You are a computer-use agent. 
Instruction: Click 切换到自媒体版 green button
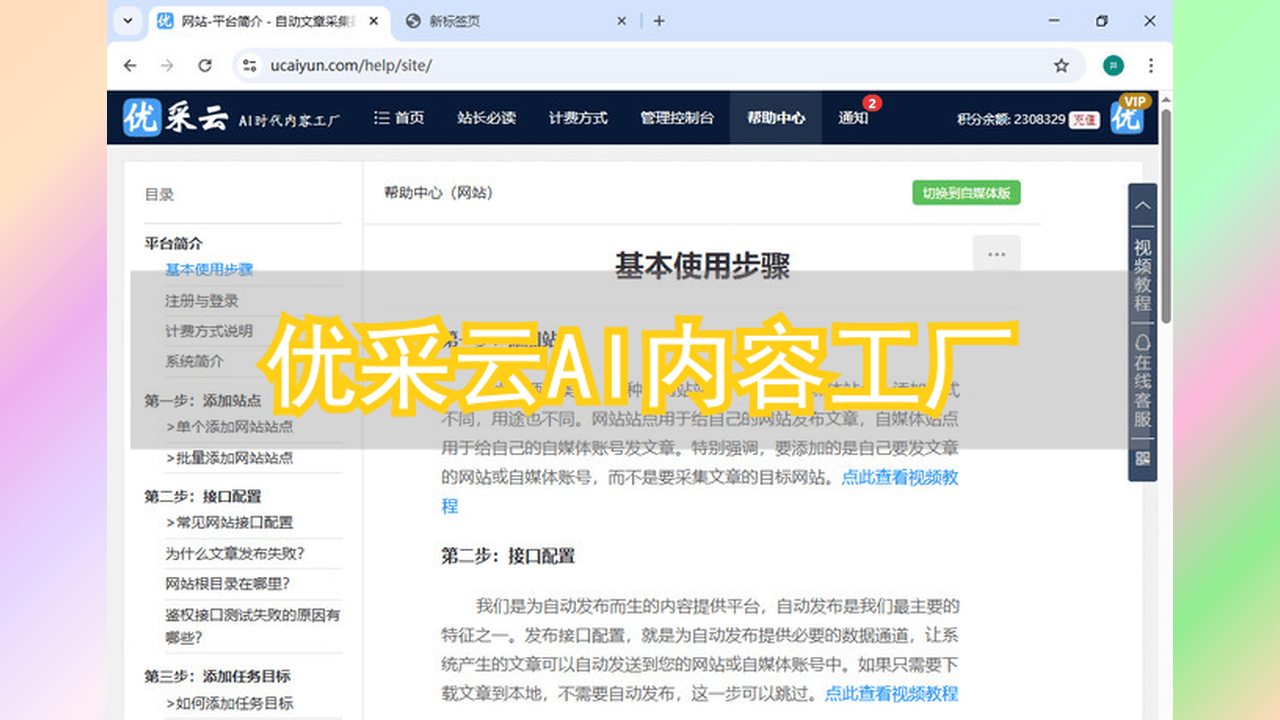[x=965, y=193]
